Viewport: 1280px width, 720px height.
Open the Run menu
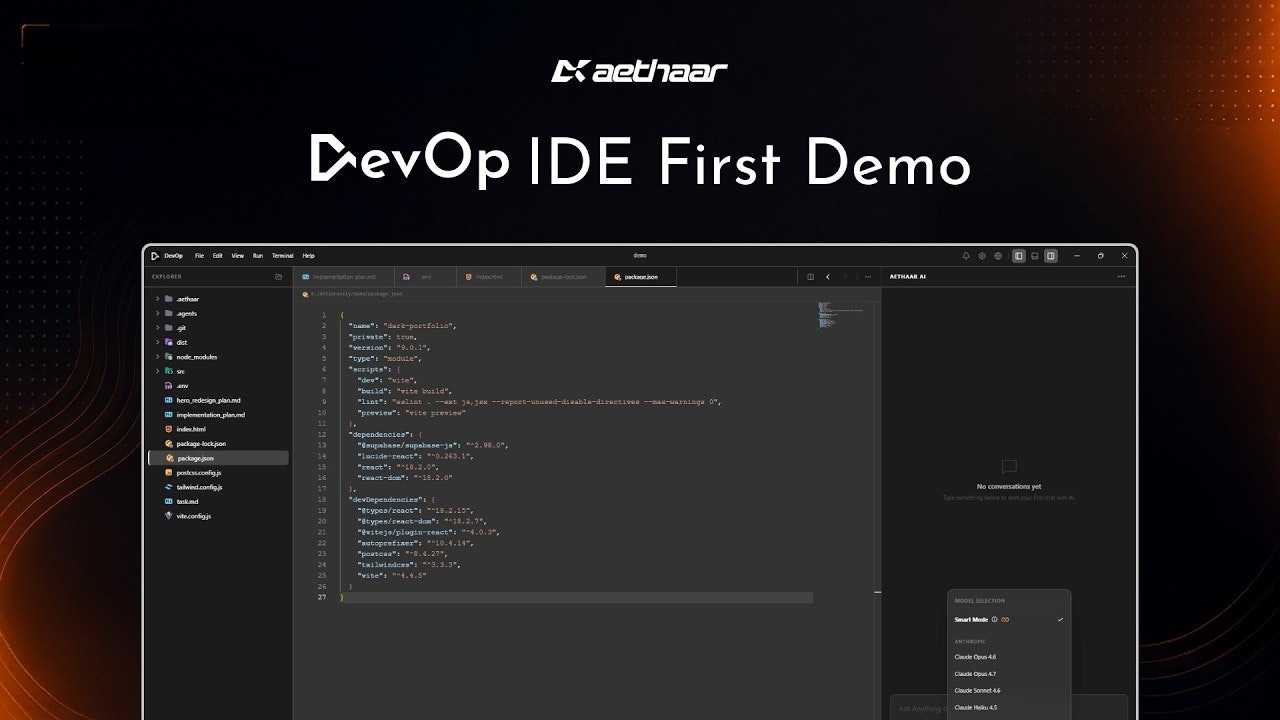258,256
